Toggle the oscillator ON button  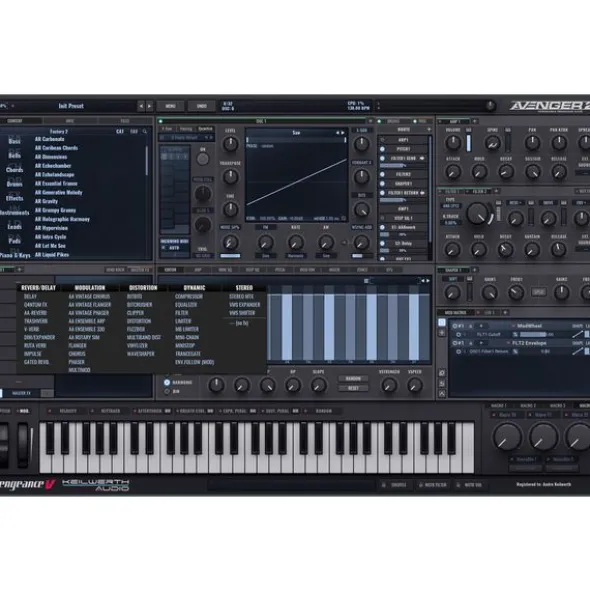(x=203, y=159)
